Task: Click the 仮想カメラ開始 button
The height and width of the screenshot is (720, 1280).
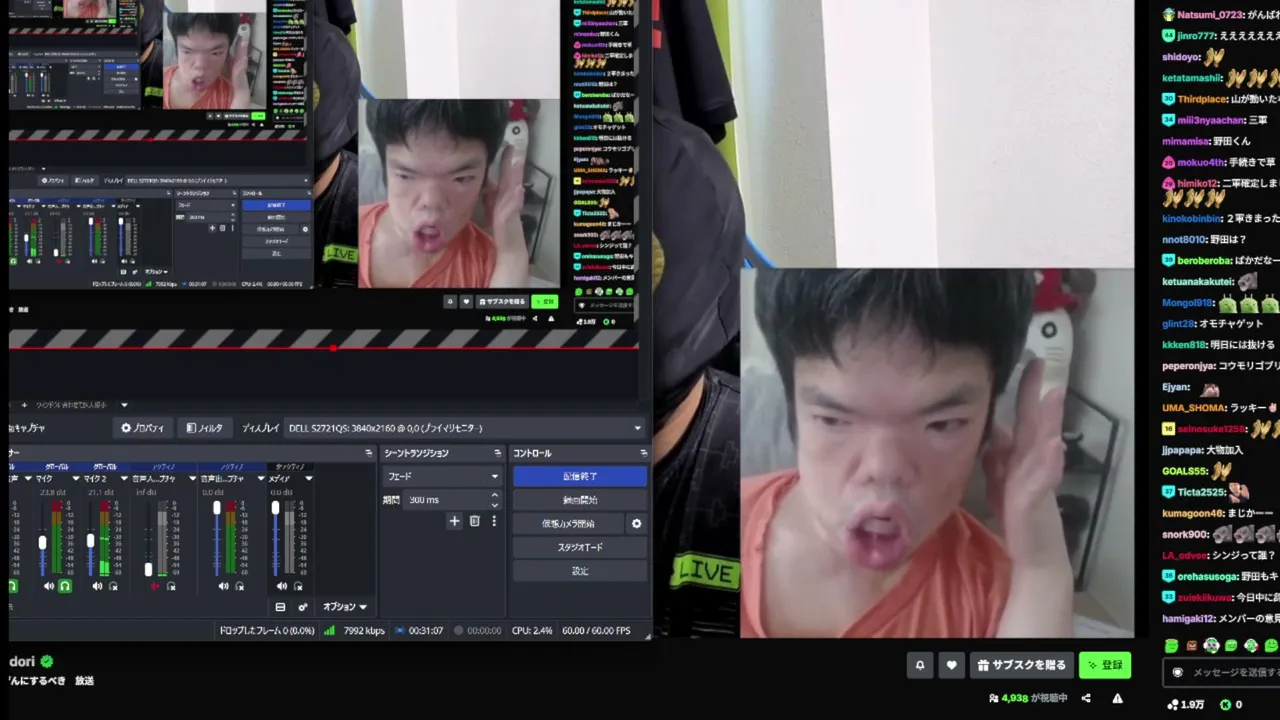Action: pyautogui.click(x=568, y=523)
